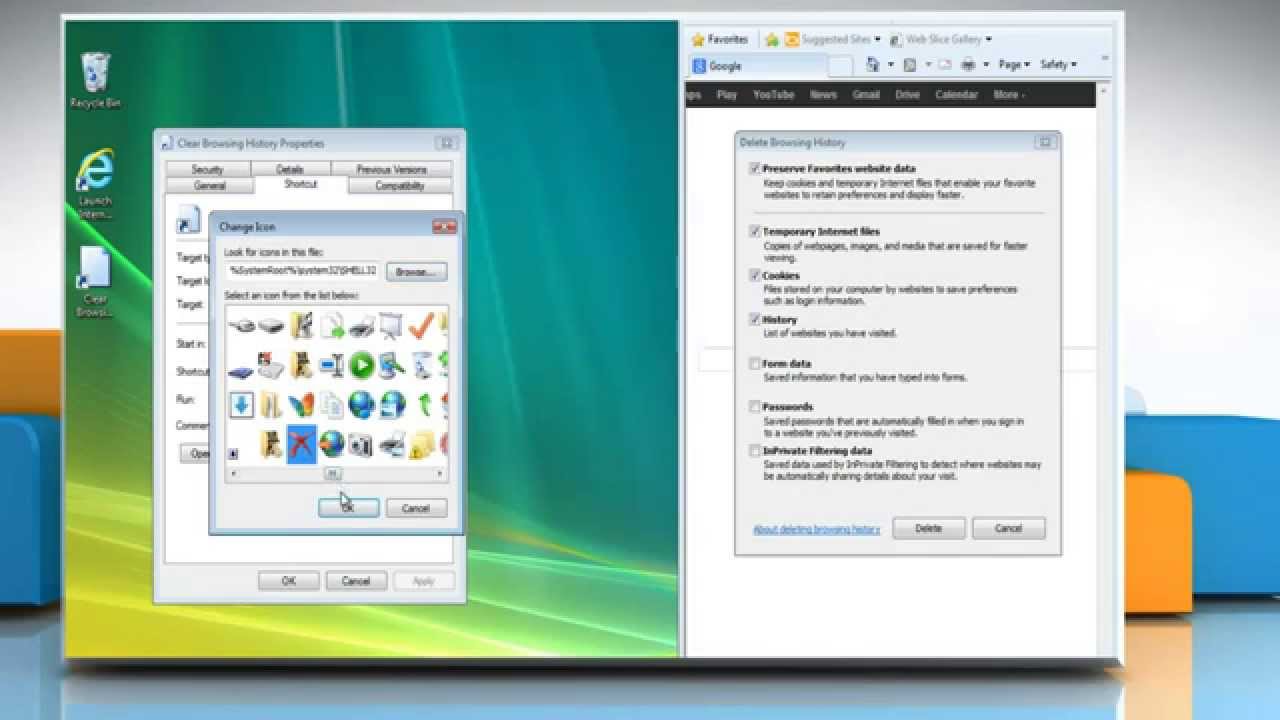Select the presentation screen icon
The width and height of the screenshot is (1280, 720).
point(392,325)
